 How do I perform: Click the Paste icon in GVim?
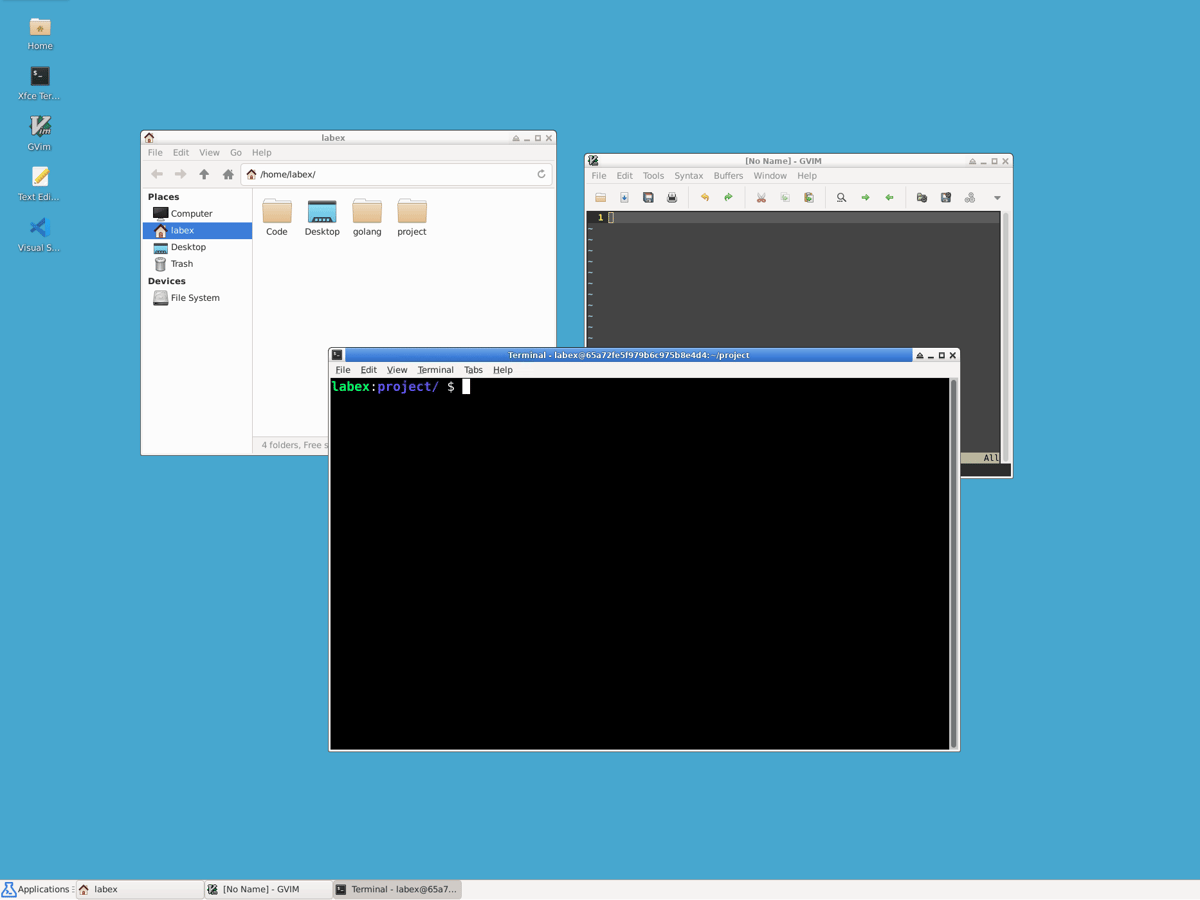tap(808, 197)
